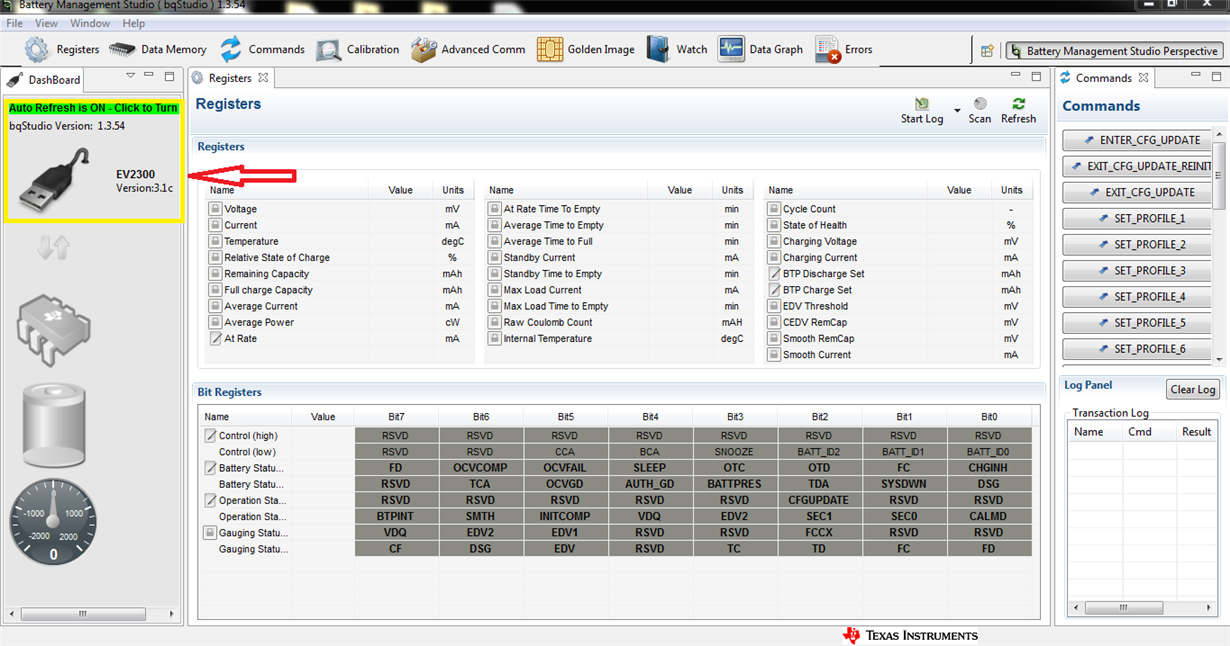Click lock icon beside Cycle Count

774,209
